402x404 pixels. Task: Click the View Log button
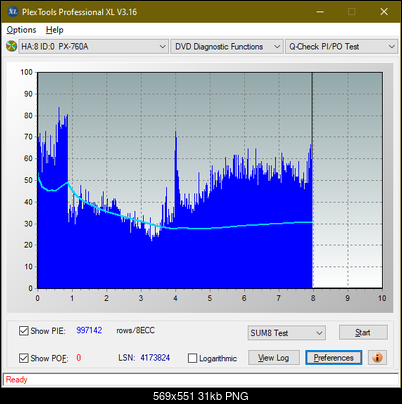tap(274, 358)
